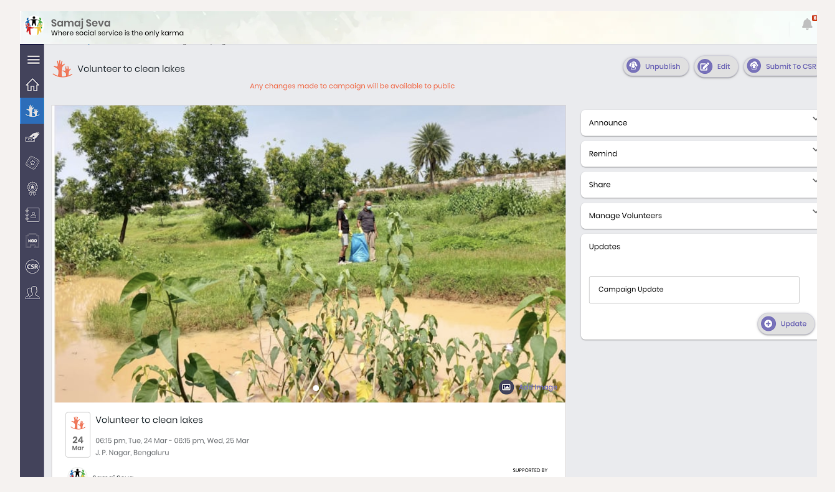835x492 pixels.
Task: Expand the Share panel
Action: (699, 185)
